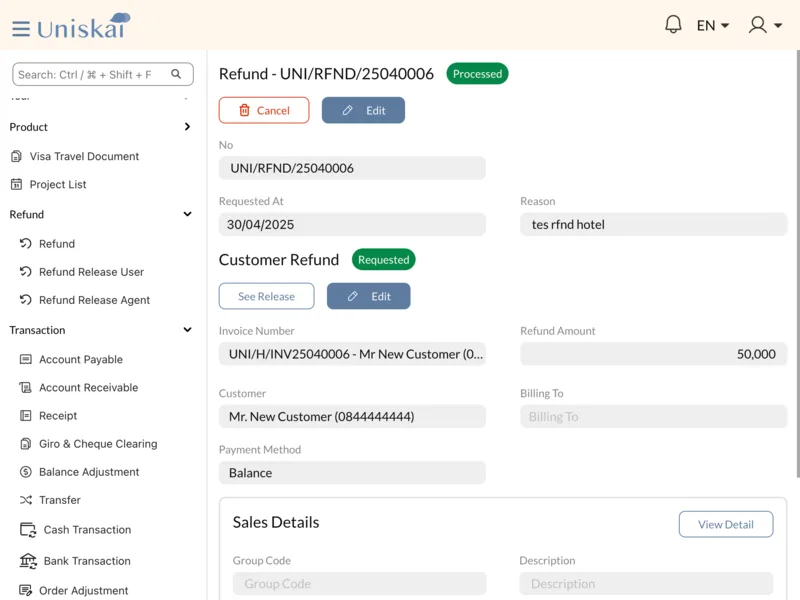Click the Refund Amount field
Image resolution: width=800 pixels, height=600 pixels.
tap(654, 354)
